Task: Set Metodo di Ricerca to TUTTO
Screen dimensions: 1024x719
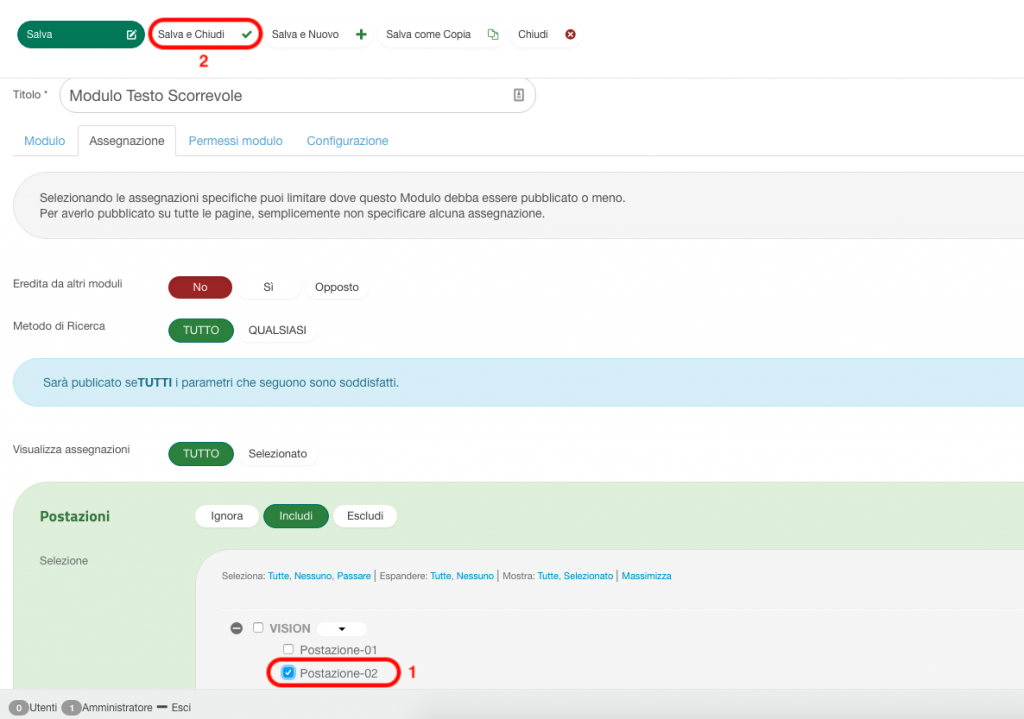Action: 201,330
